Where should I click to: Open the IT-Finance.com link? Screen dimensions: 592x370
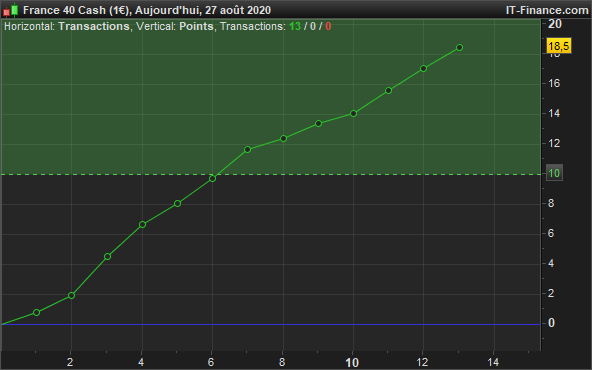(x=547, y=10)
